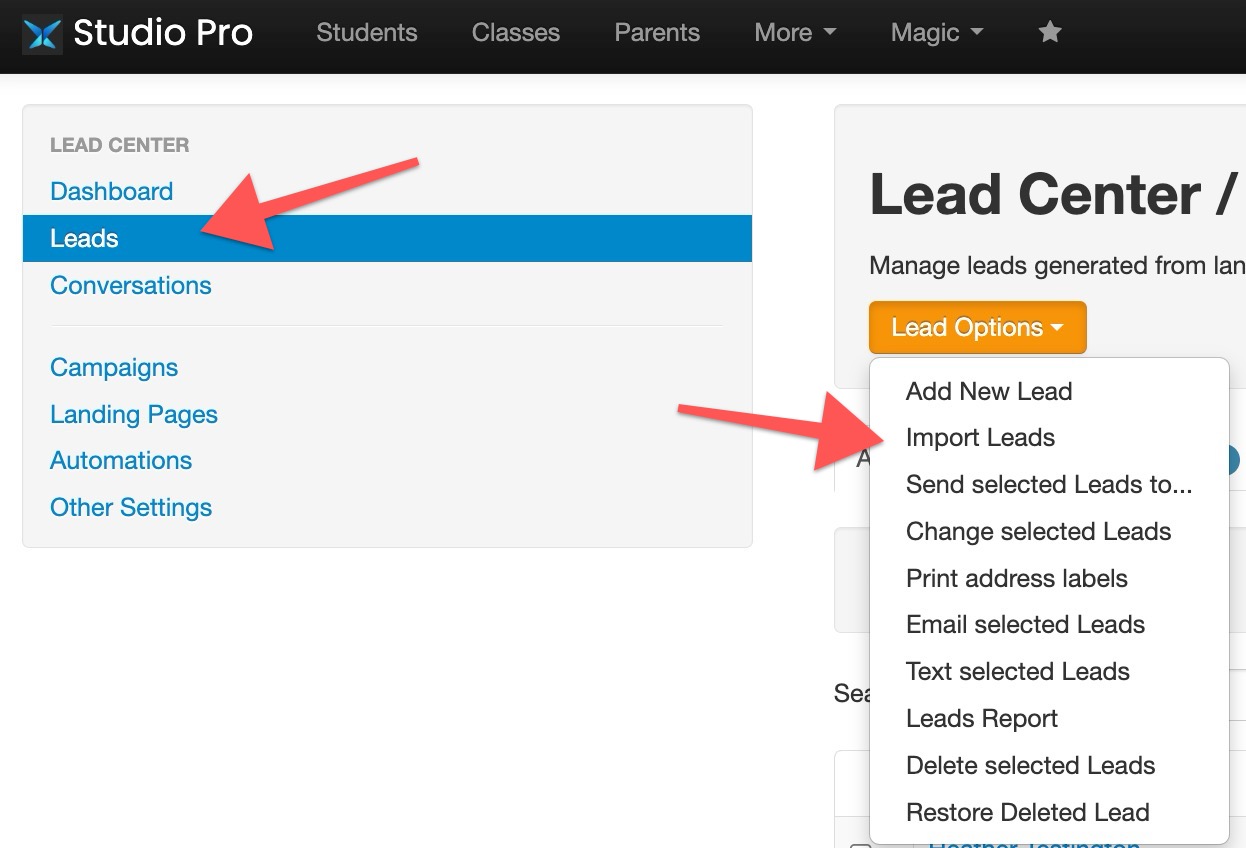Open Landing Pages in the sidebar
This screenshot has width=1246, height=848.
[134, 414]
